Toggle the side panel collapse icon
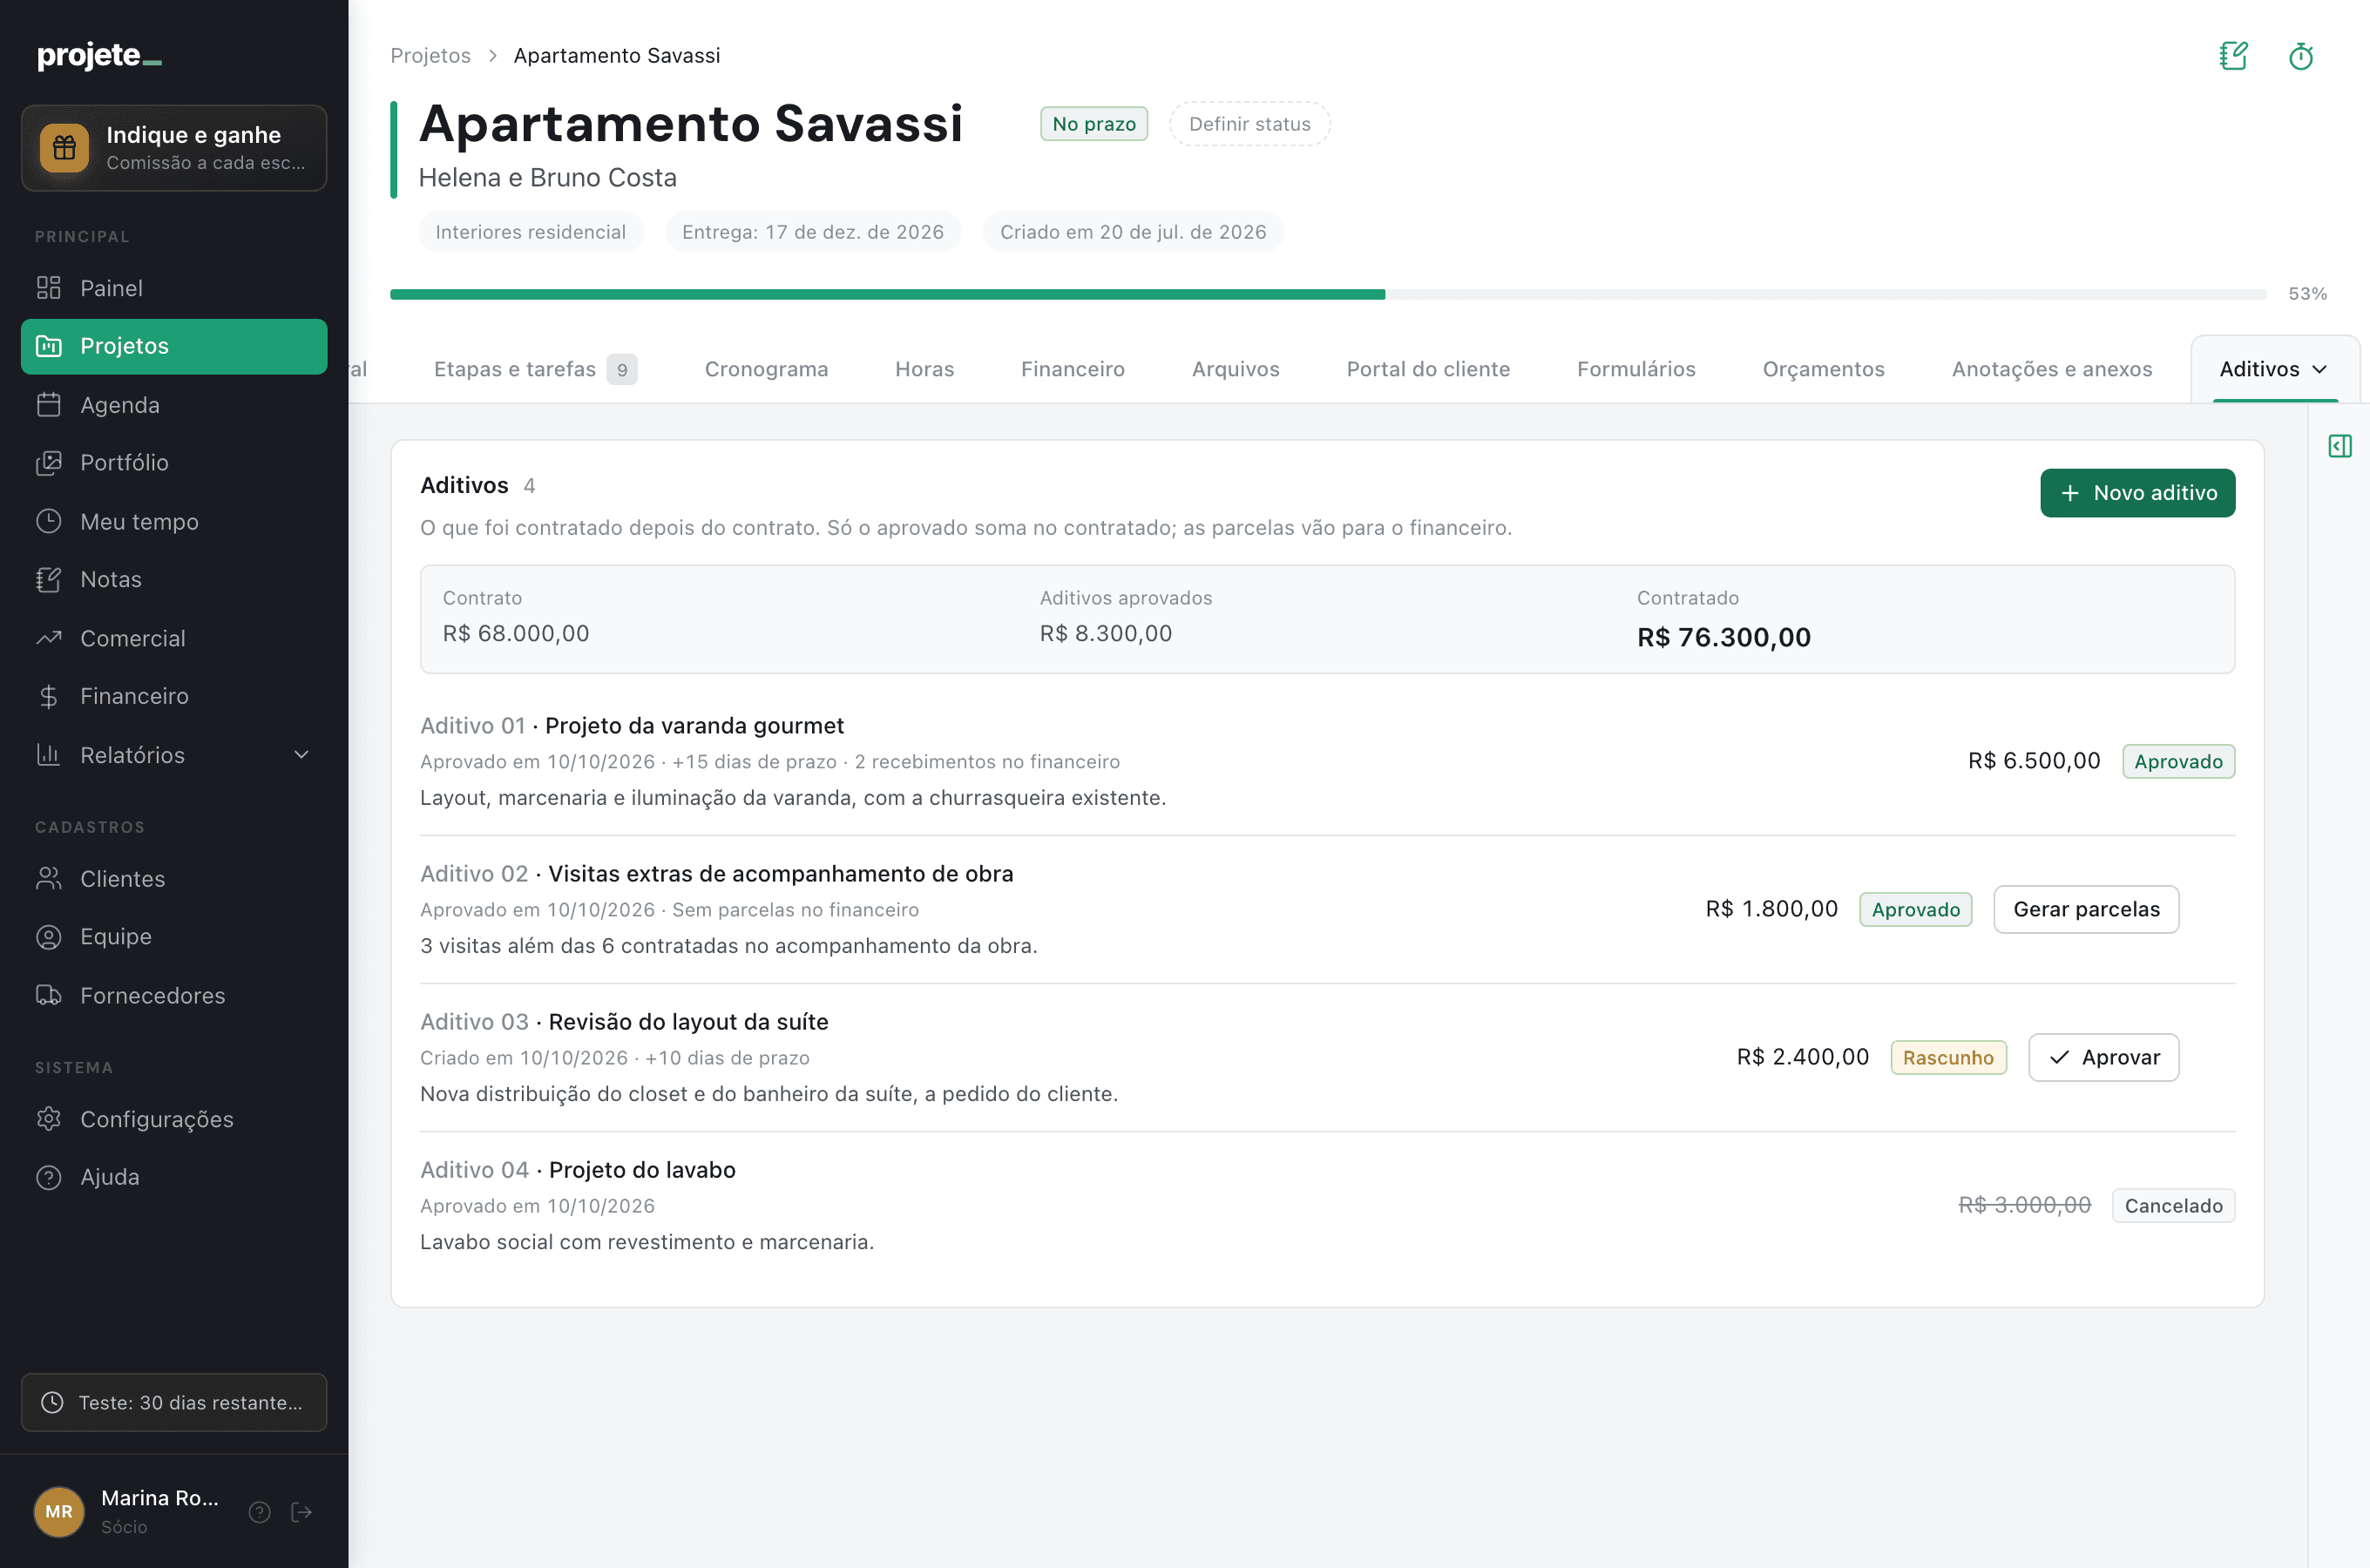The width and height of the screenshot is (2370, 1568). [x=2340, y=446]
